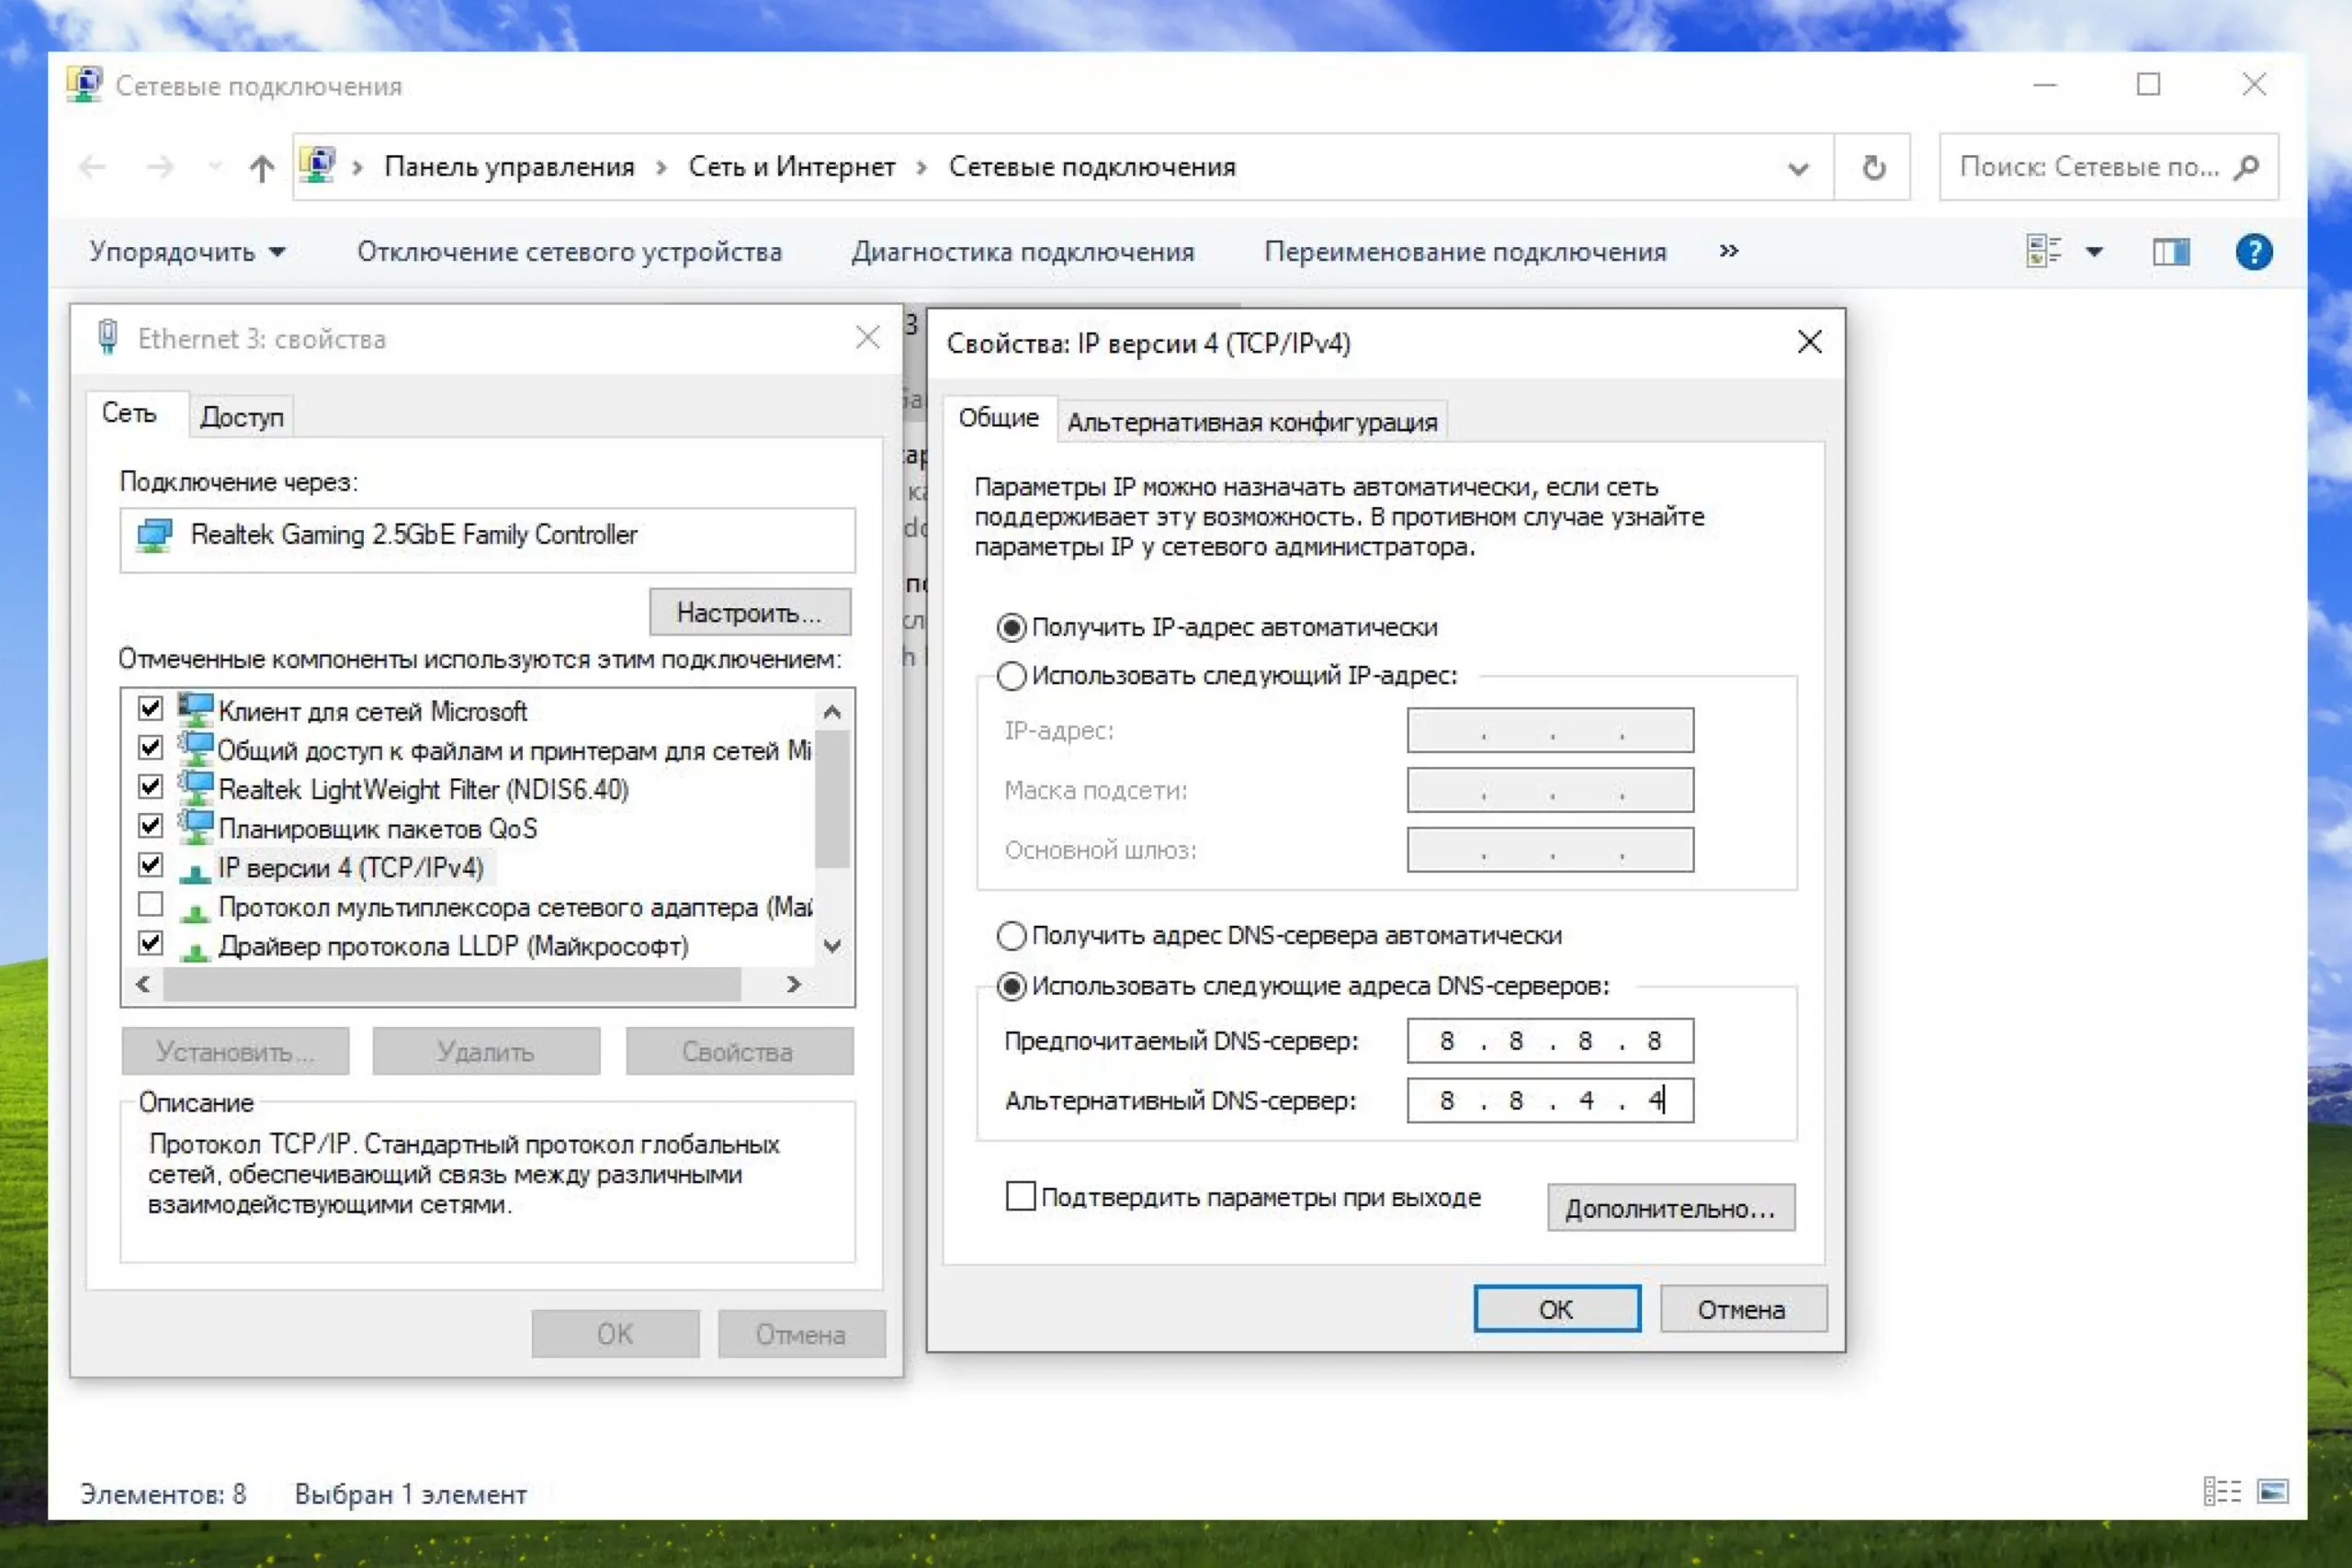Check confirm settings on exit checkbox
2352x1568 pixels.
point(1020,1196)
